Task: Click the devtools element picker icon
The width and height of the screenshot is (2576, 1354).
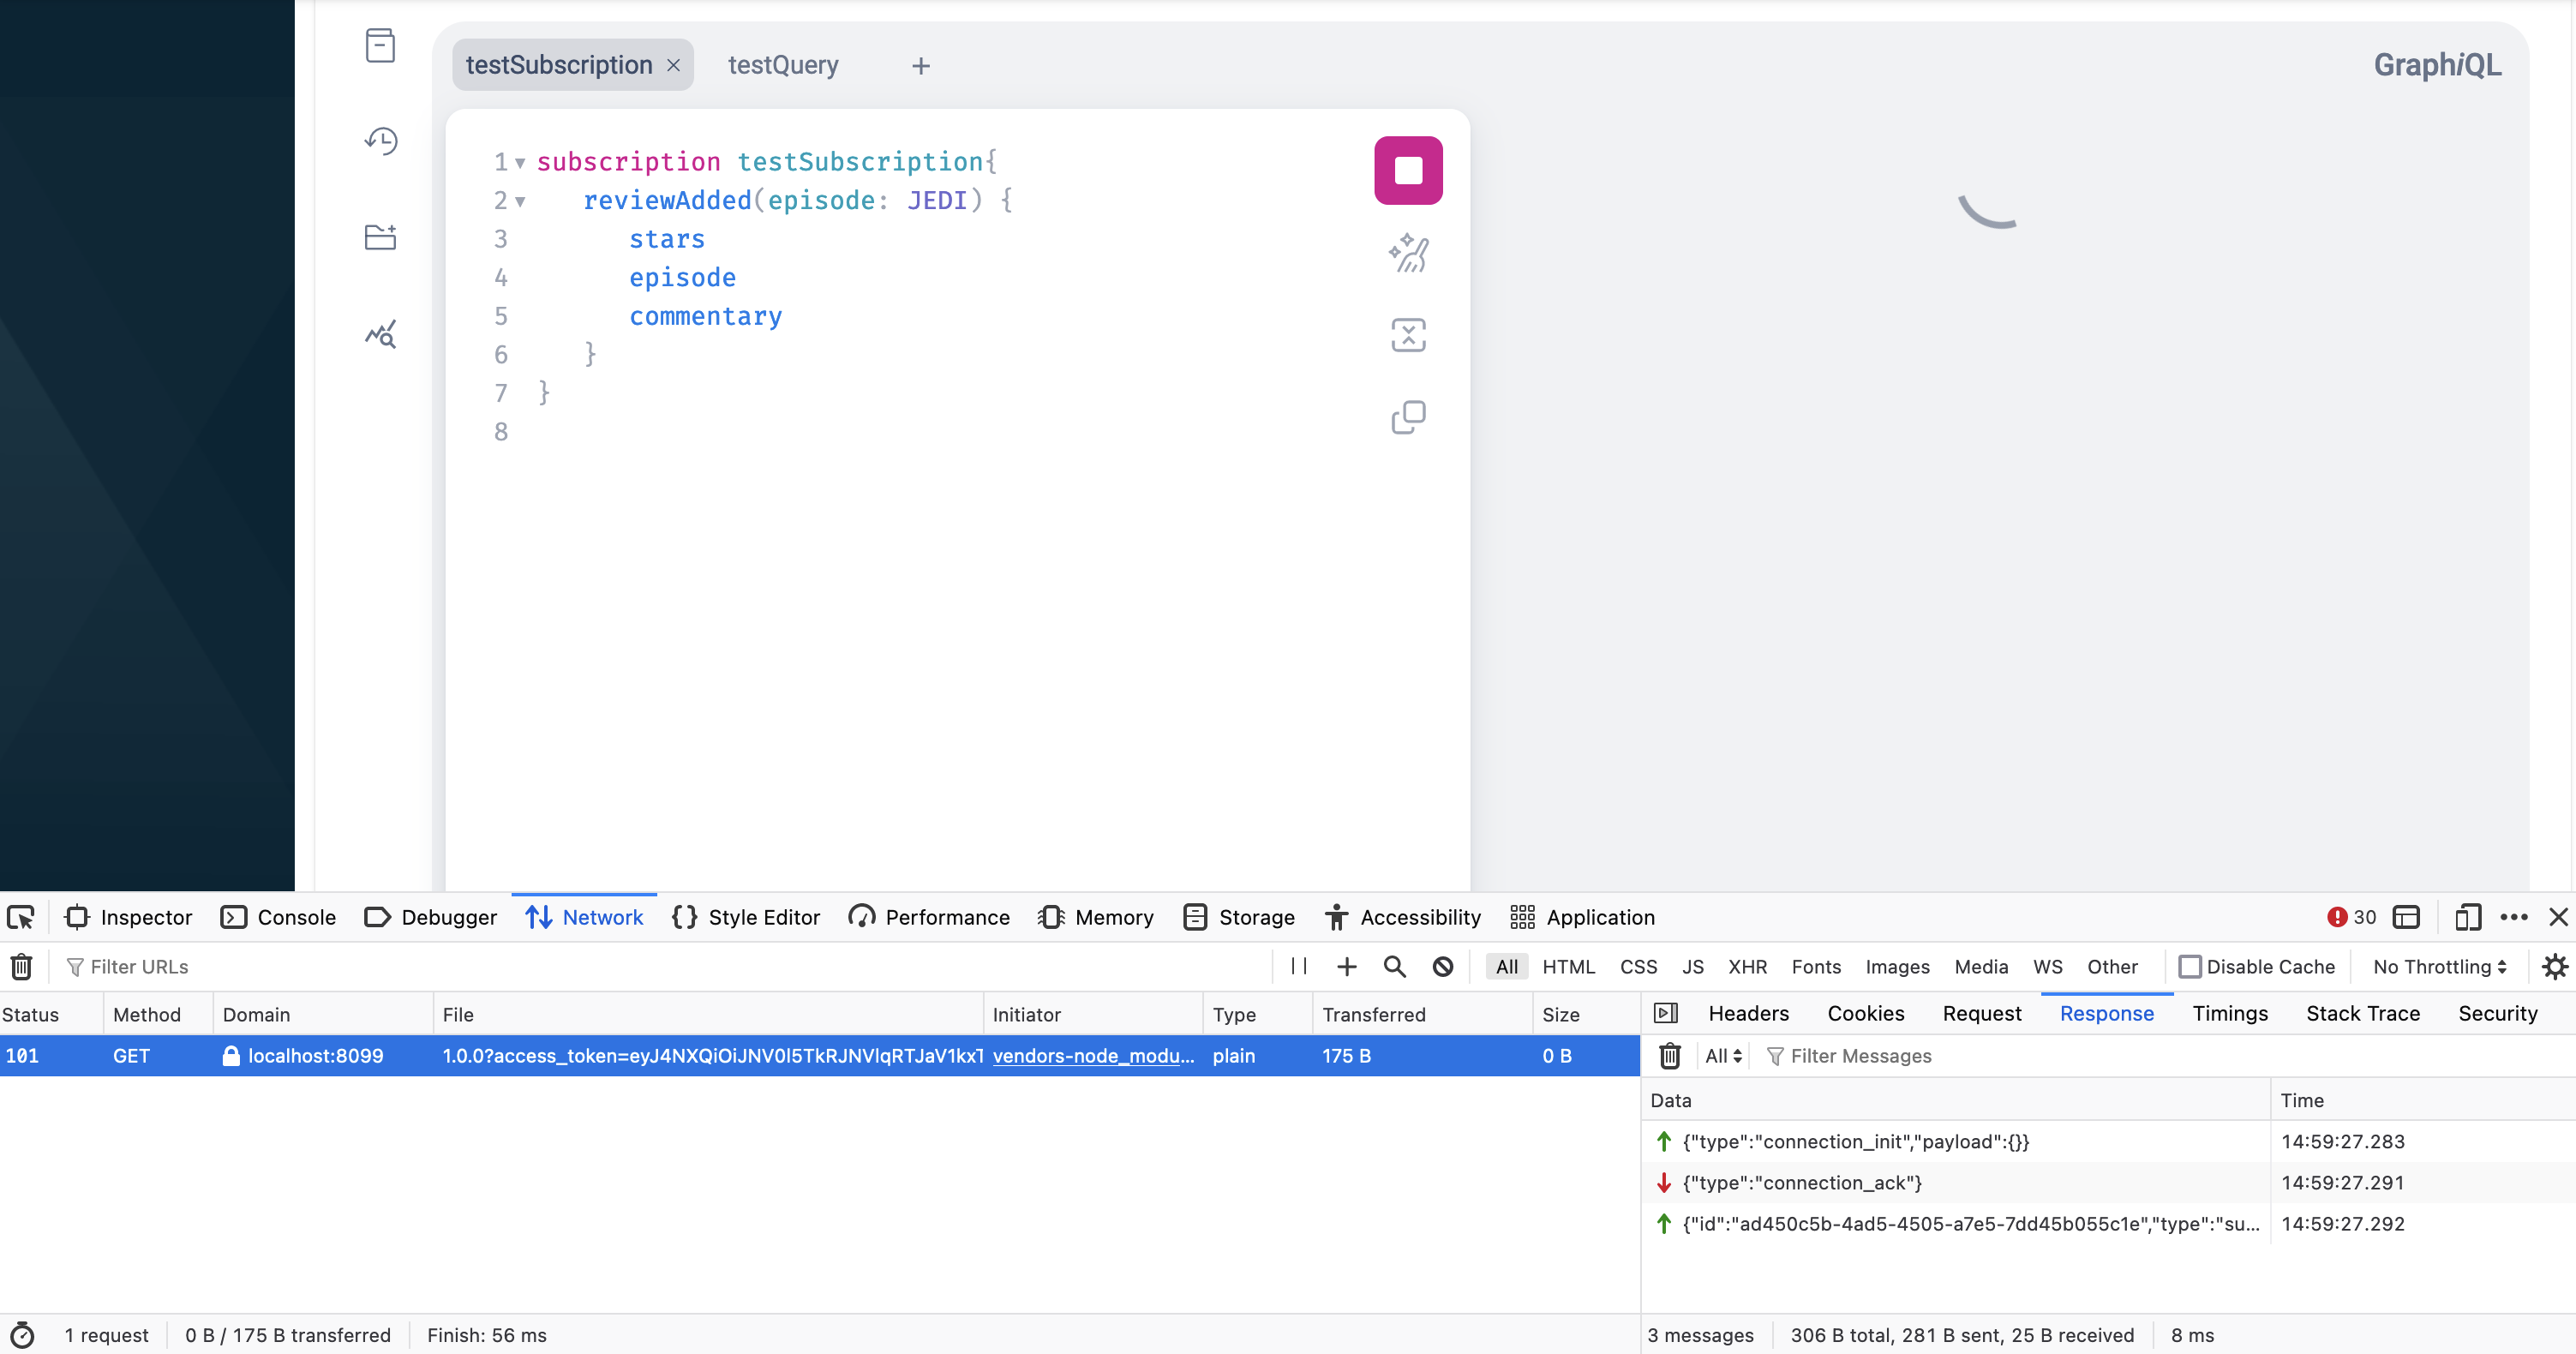Action: (x=21, y=917)
